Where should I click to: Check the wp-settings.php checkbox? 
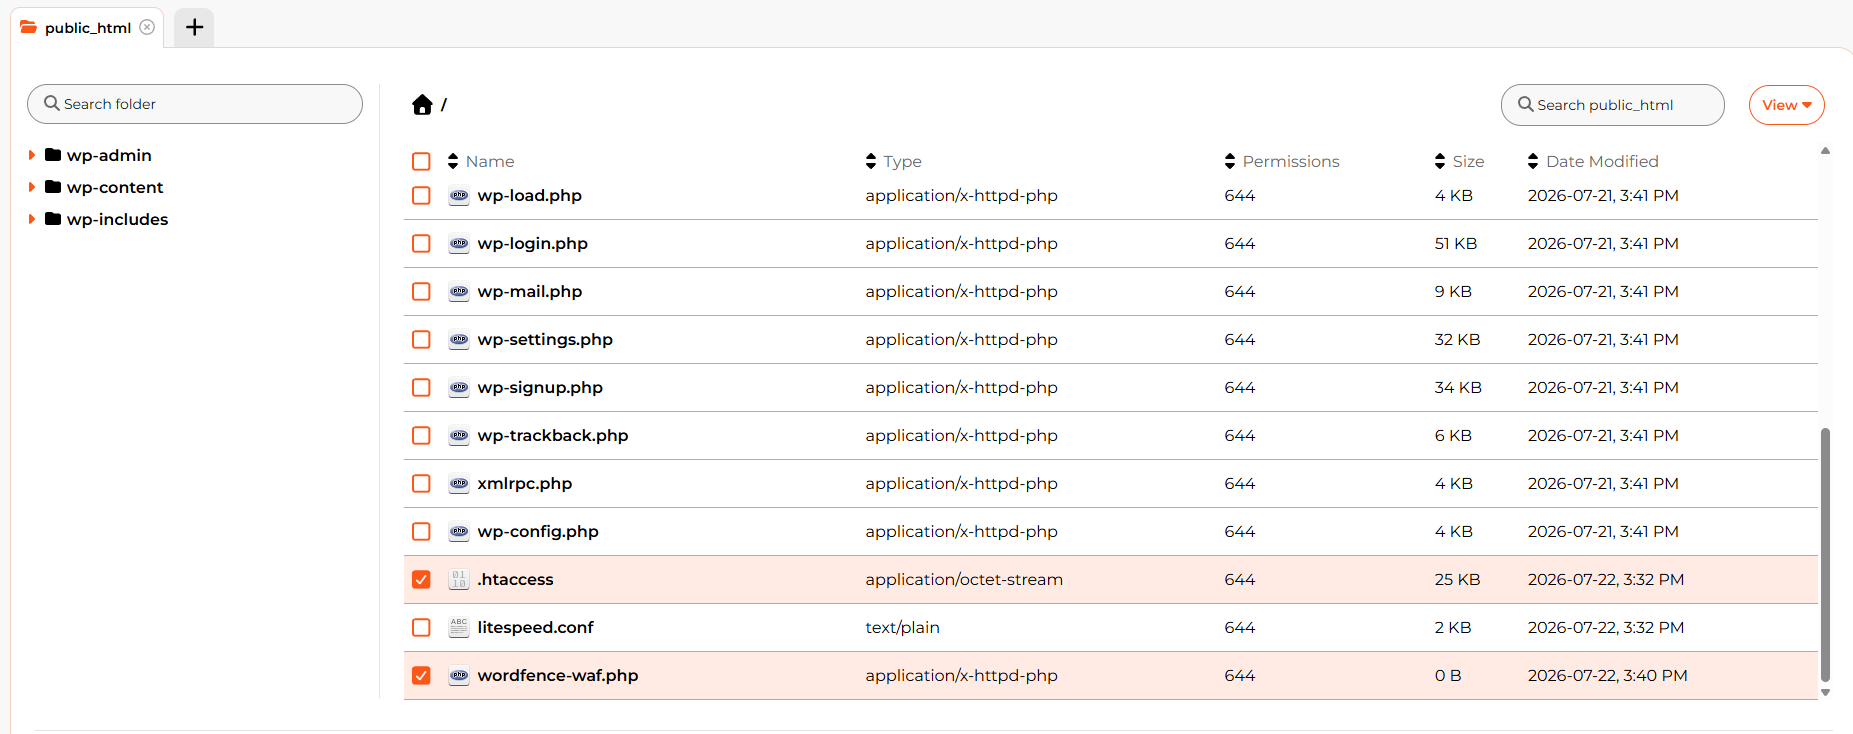[421, 340]
